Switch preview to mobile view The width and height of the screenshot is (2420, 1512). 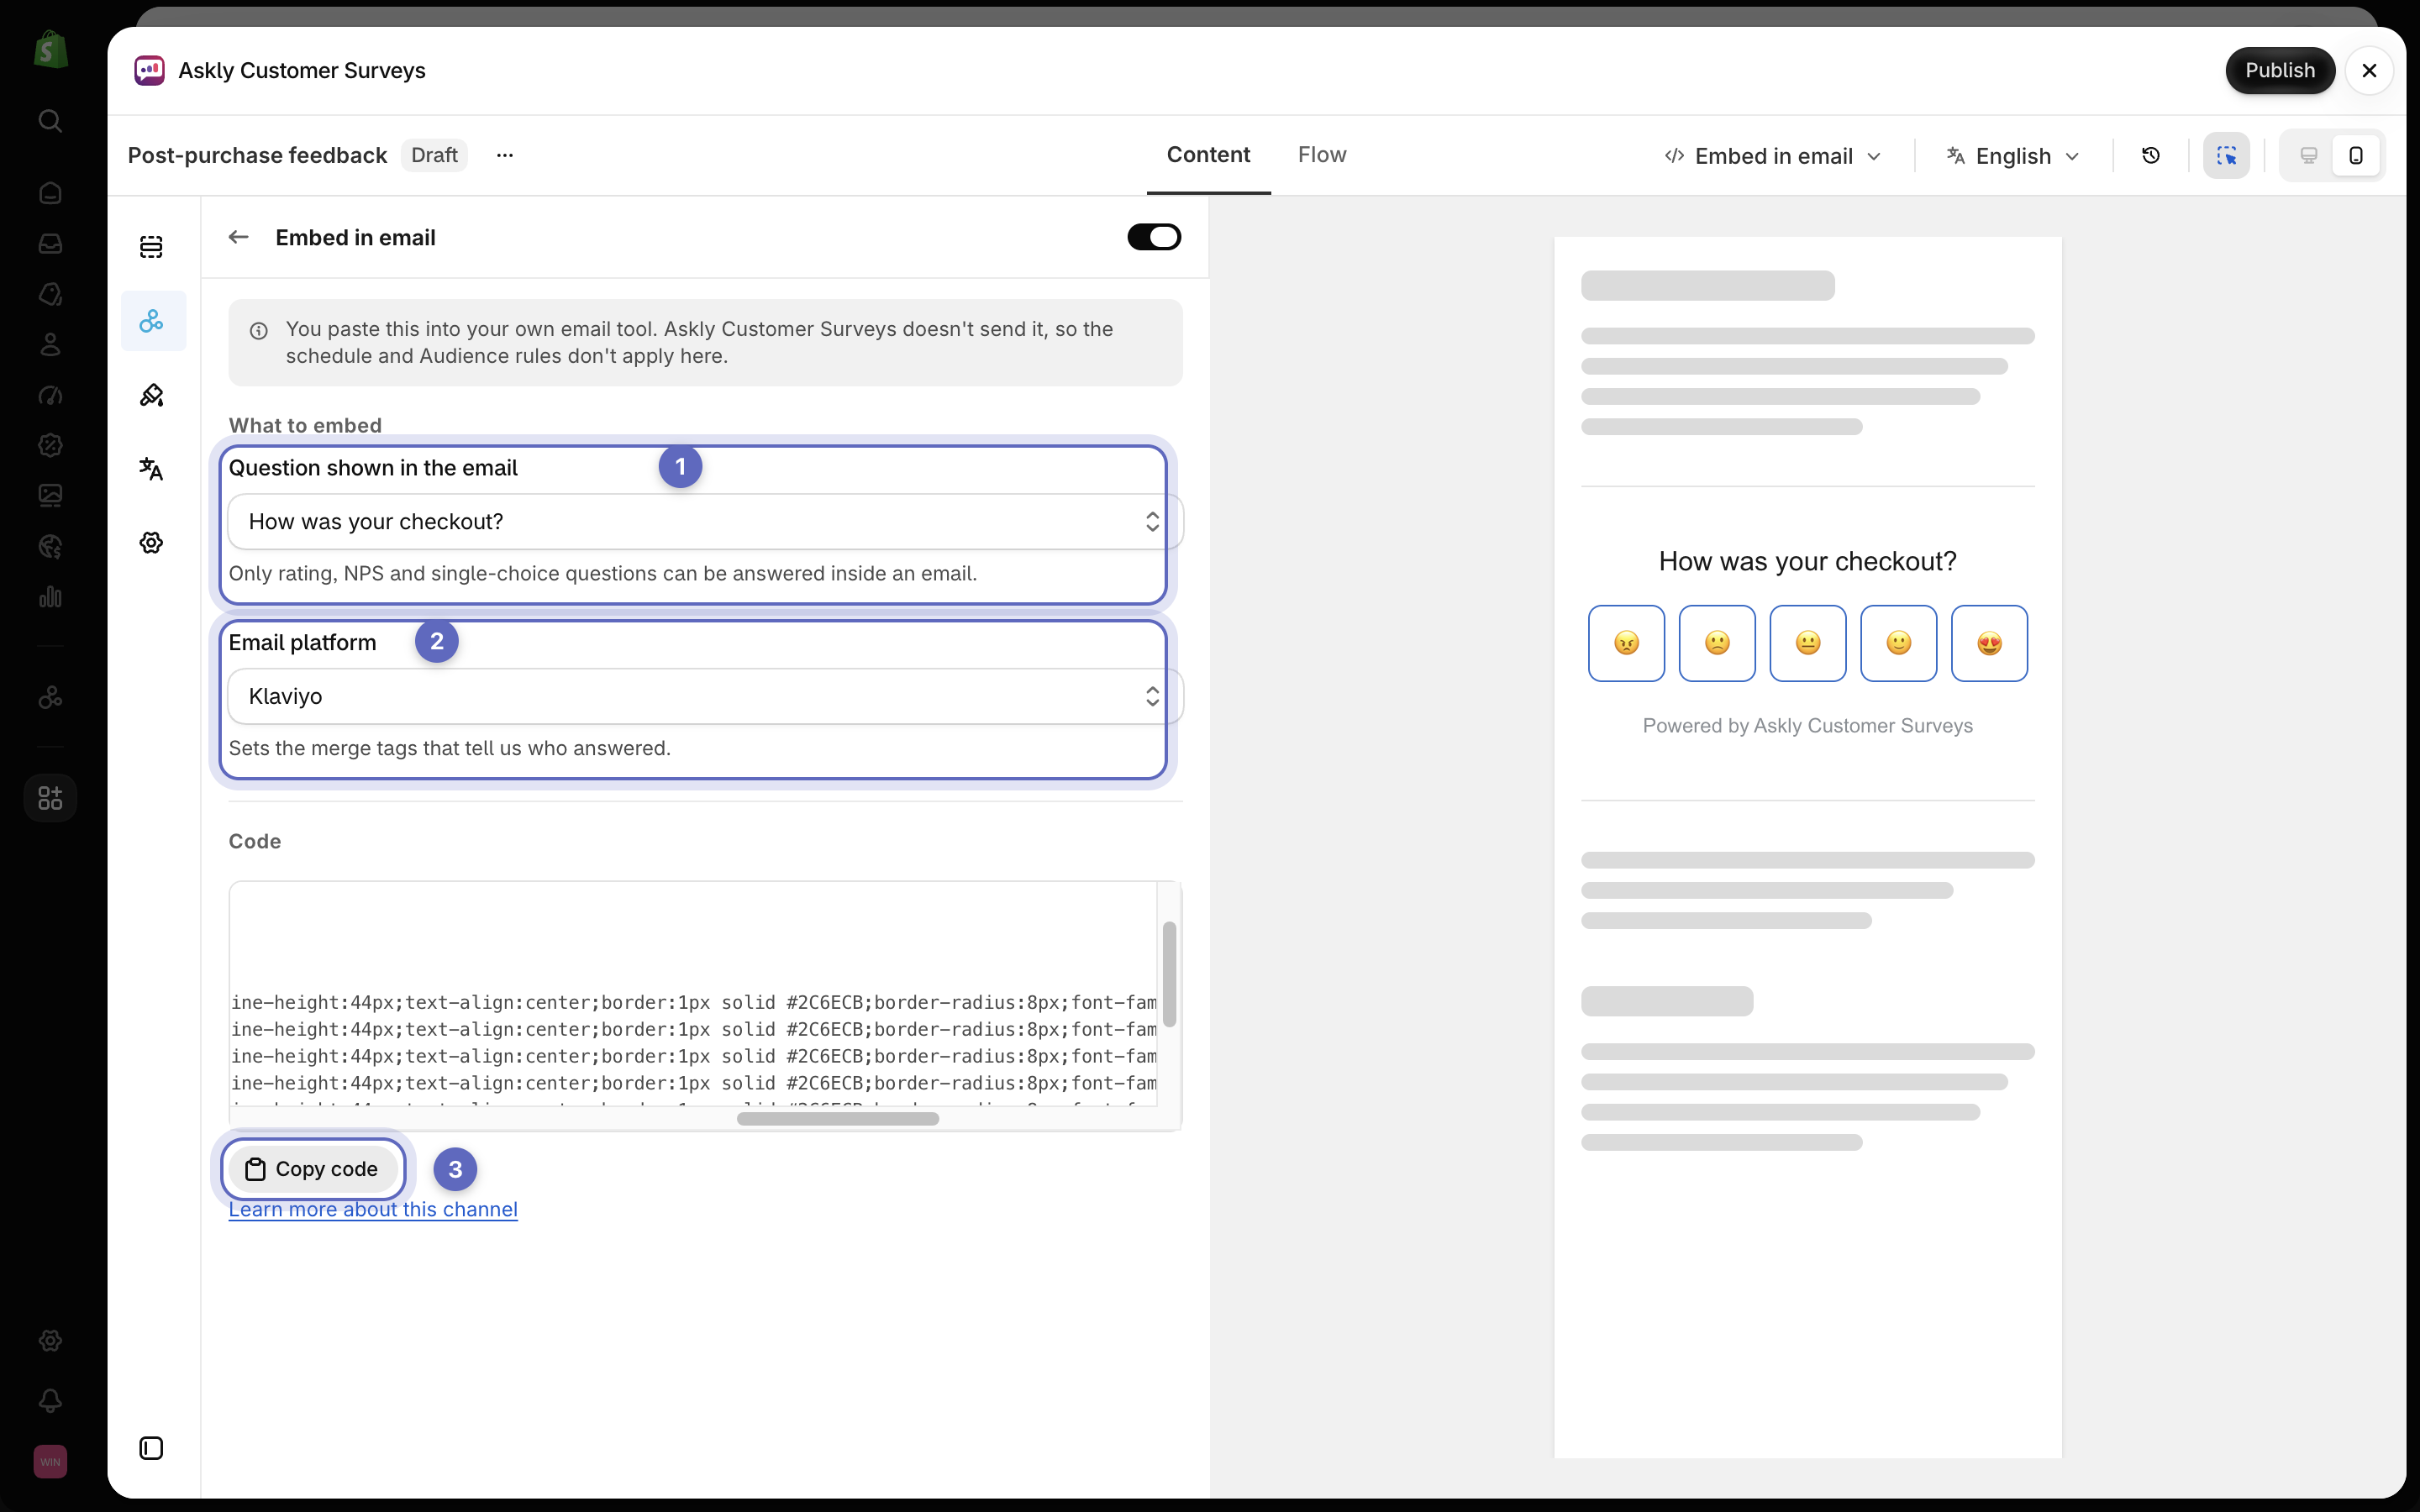coord(2356,156)
